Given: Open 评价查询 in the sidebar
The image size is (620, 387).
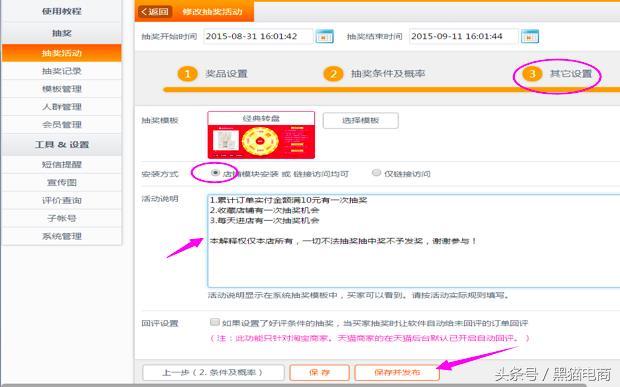Looking at the screenshot, I should tap(62, 200).
